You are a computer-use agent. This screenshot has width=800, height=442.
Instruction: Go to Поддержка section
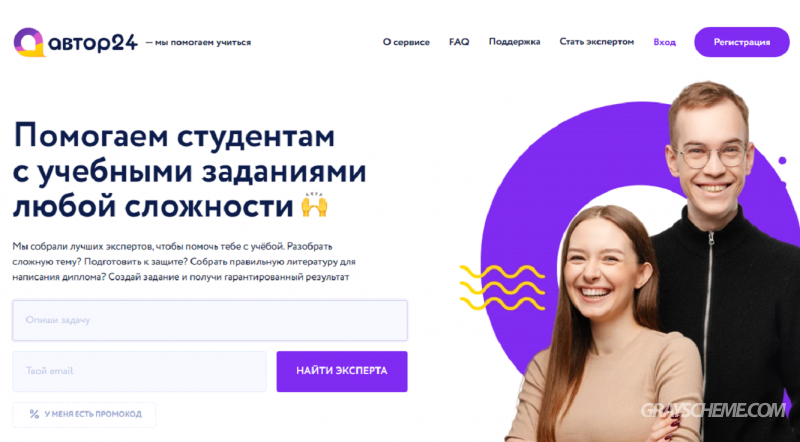[x=514, y=42]
